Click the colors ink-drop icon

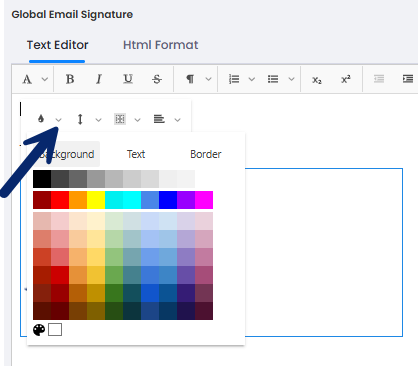(x=41, y=119)
